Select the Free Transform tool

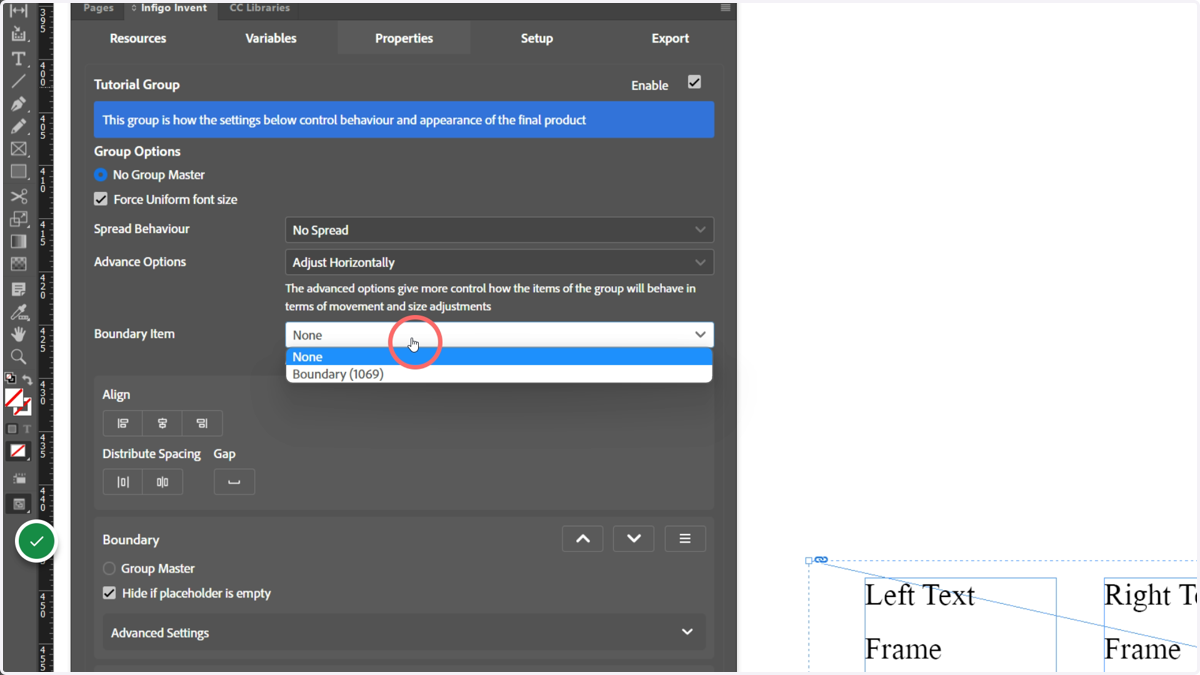(18, 219)
